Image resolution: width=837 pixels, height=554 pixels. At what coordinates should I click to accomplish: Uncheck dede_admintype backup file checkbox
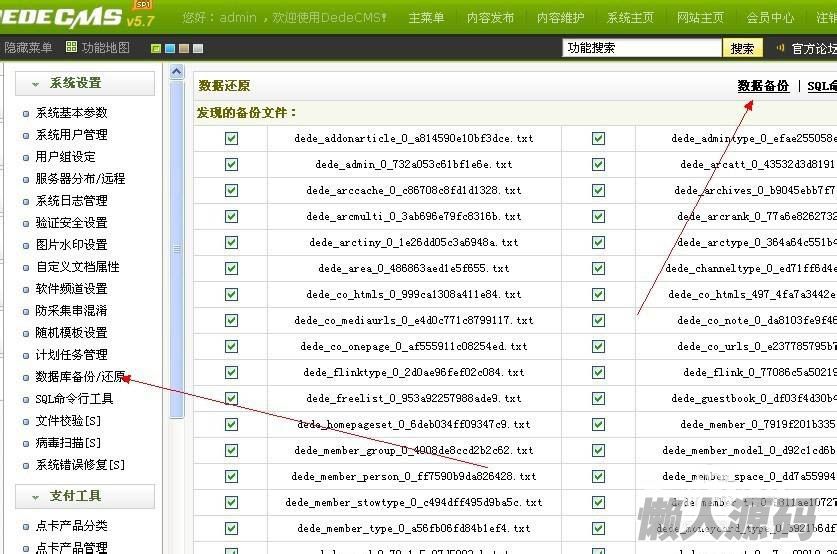(598, 138)
